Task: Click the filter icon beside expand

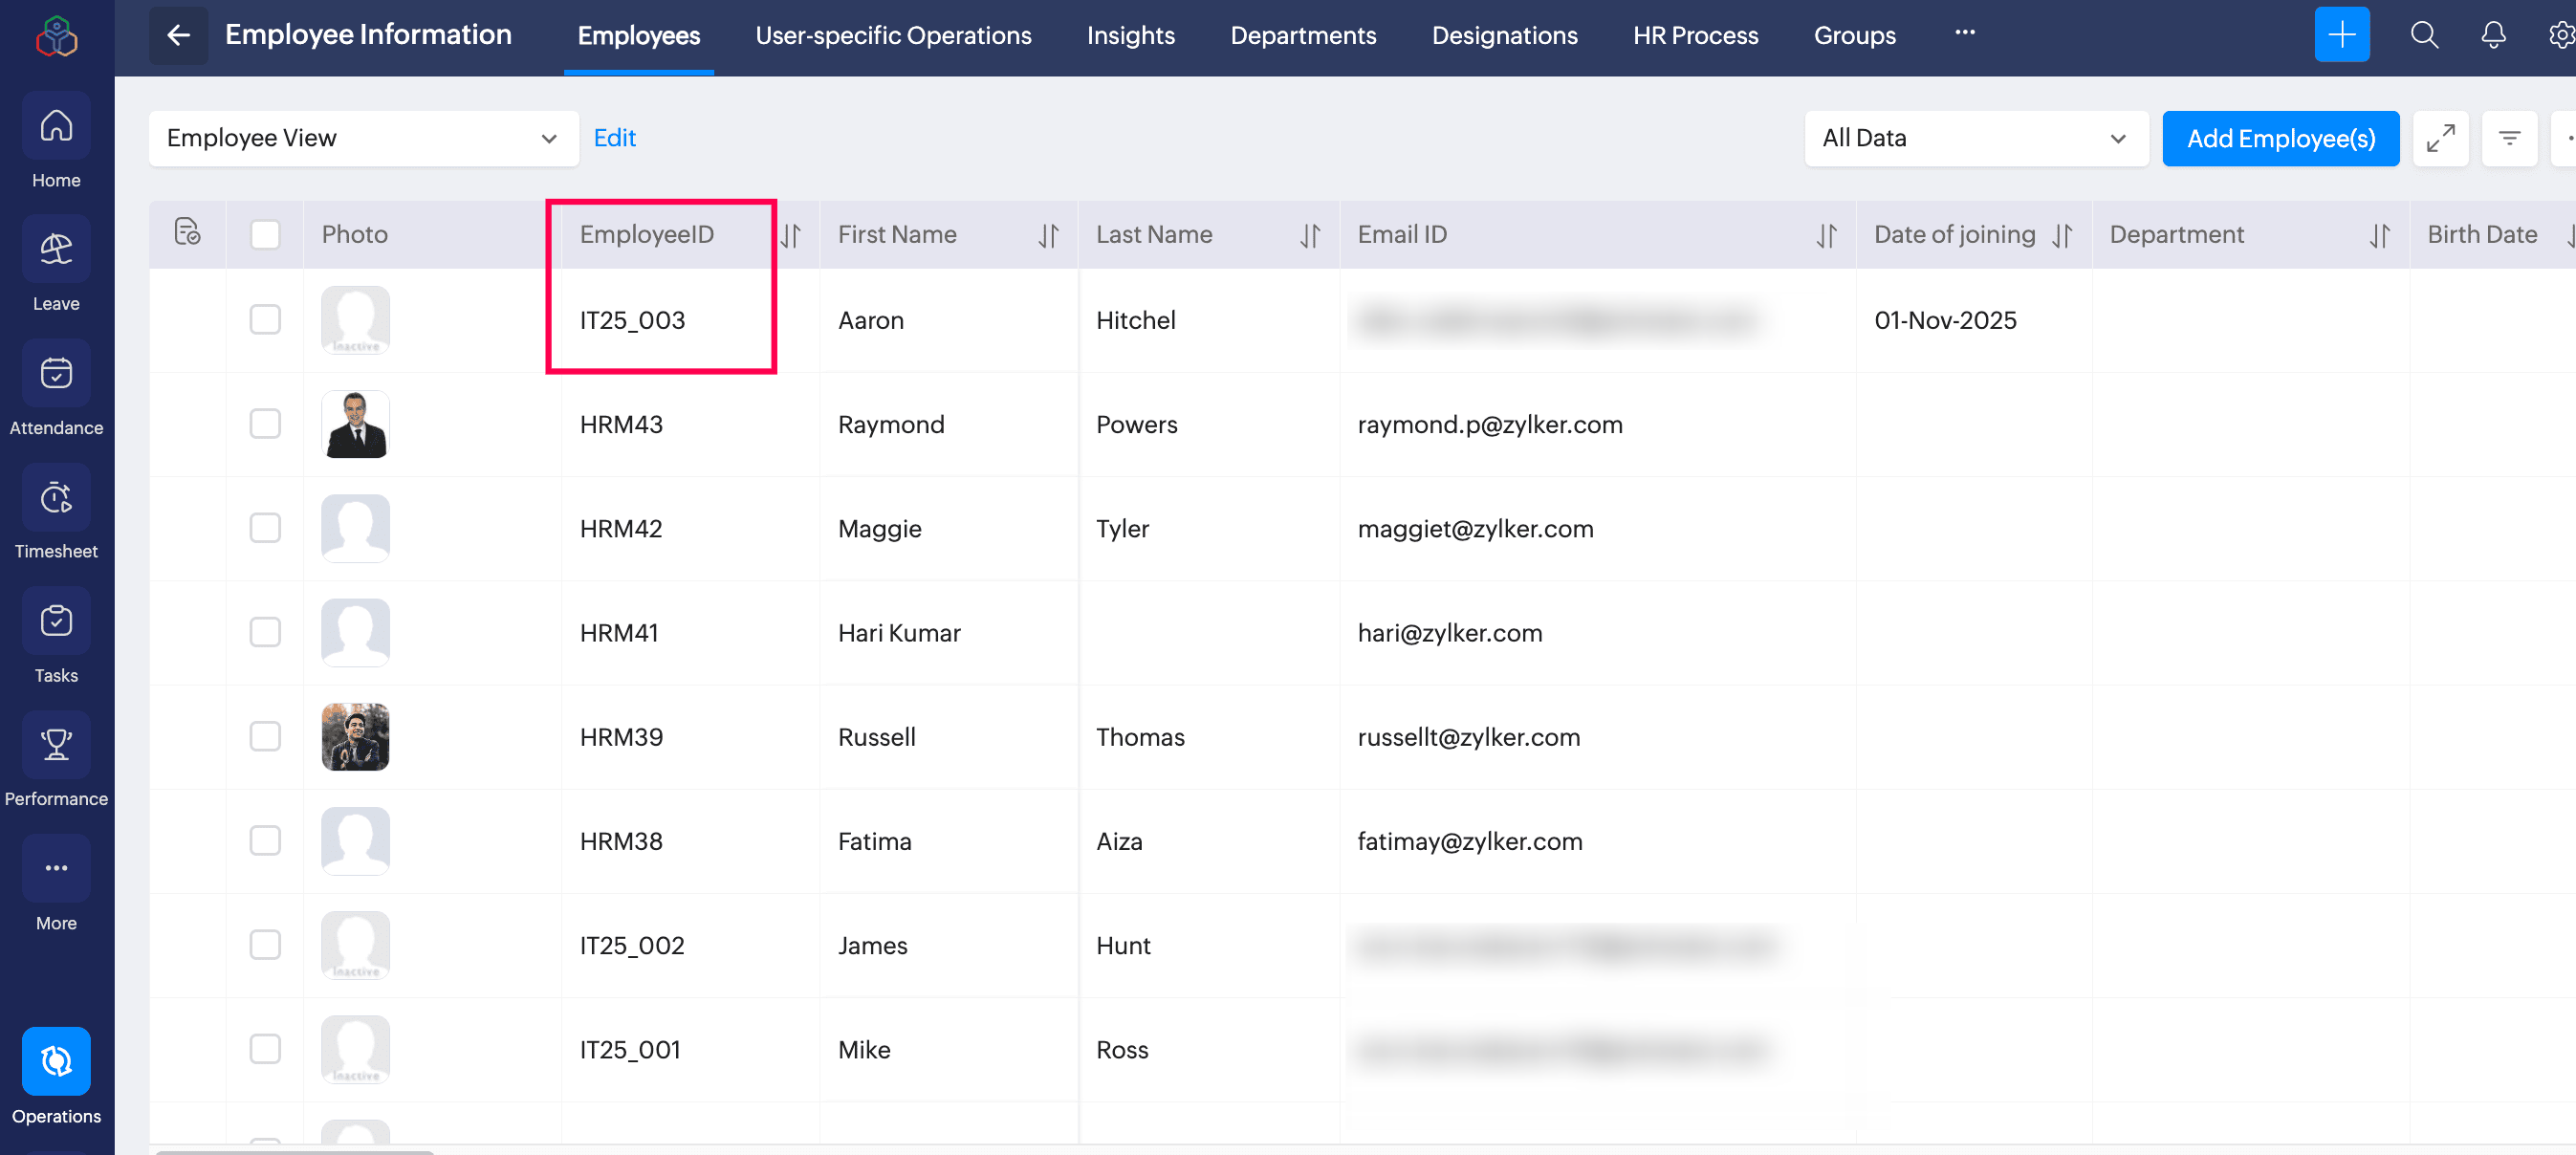Action: [2509, 138]
